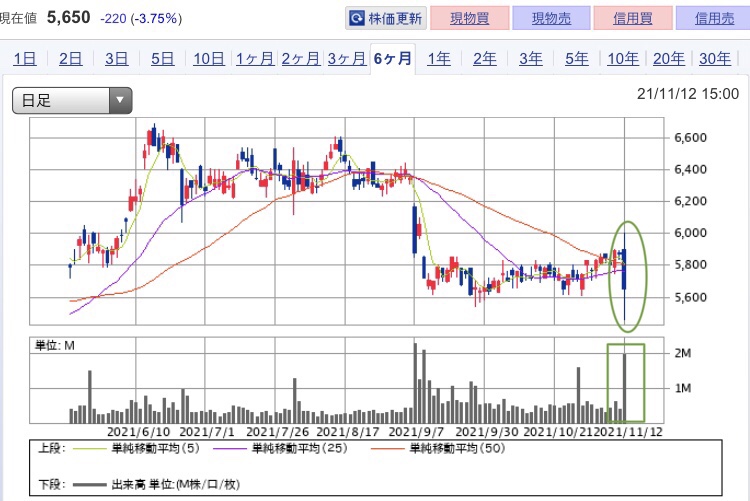Click the 6,000 price axis label

[x=690, y=233]
